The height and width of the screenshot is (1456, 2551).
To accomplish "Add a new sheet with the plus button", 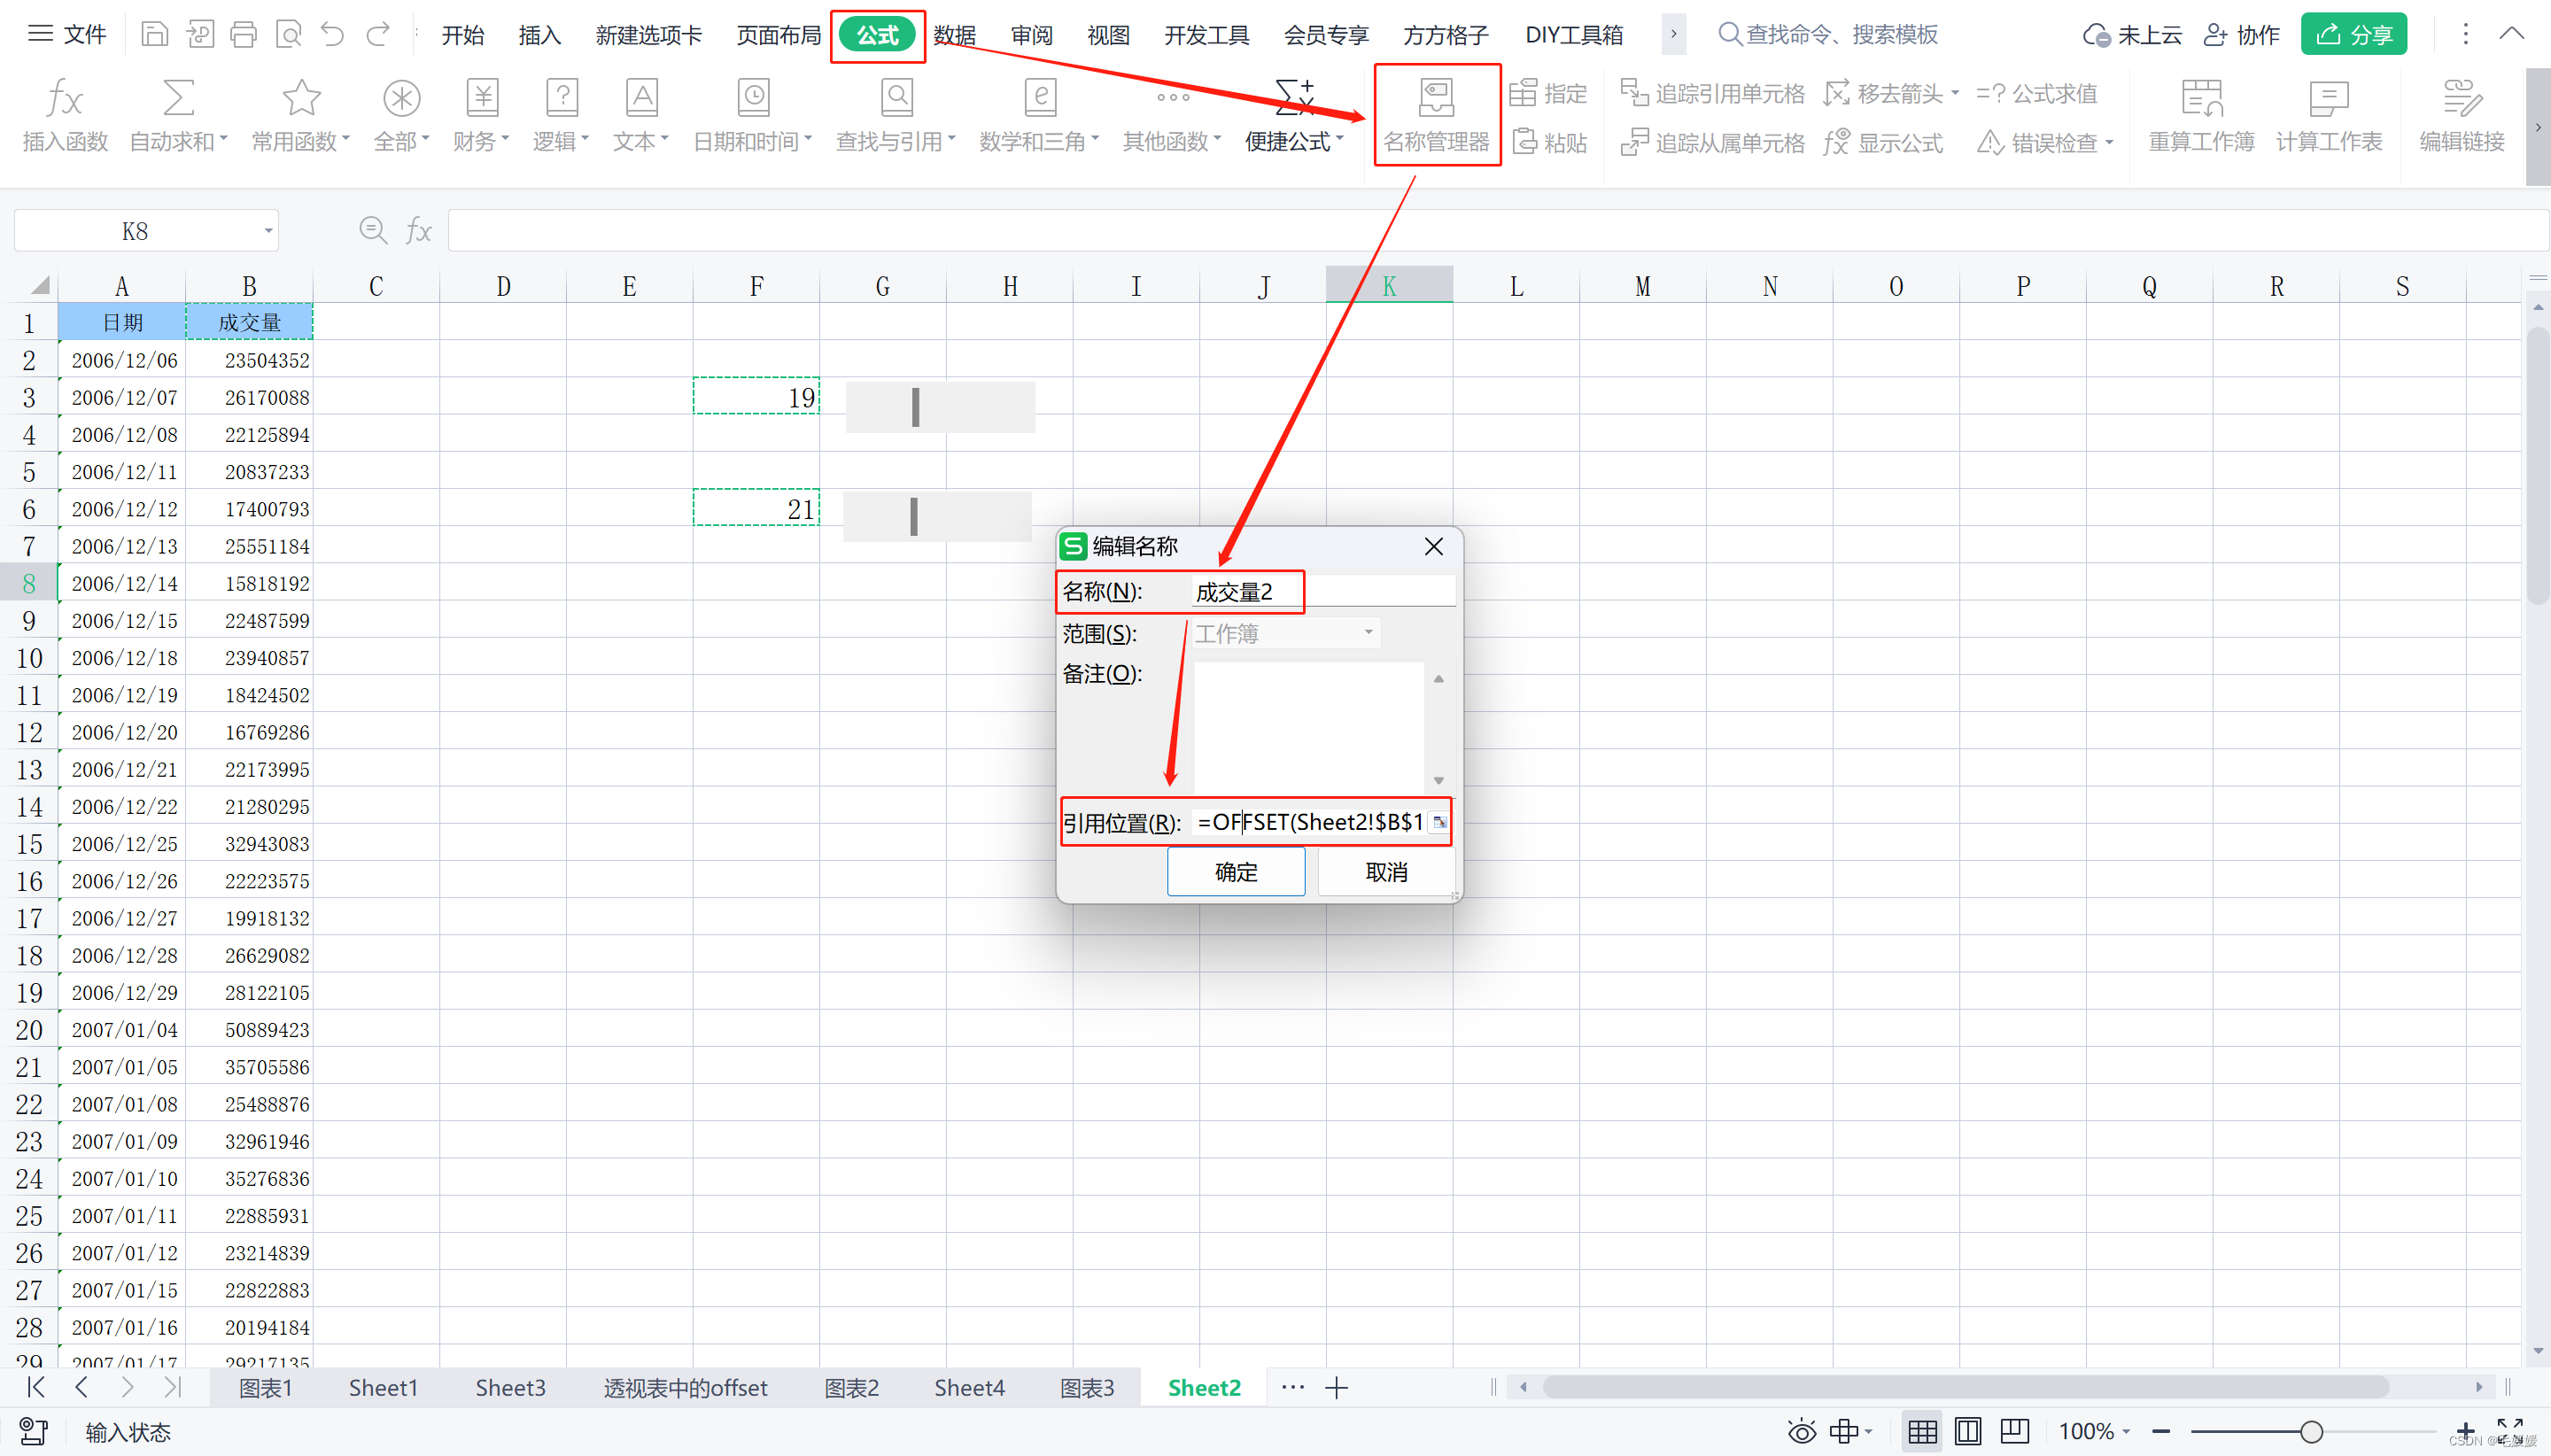I will click(1336, 1388).
